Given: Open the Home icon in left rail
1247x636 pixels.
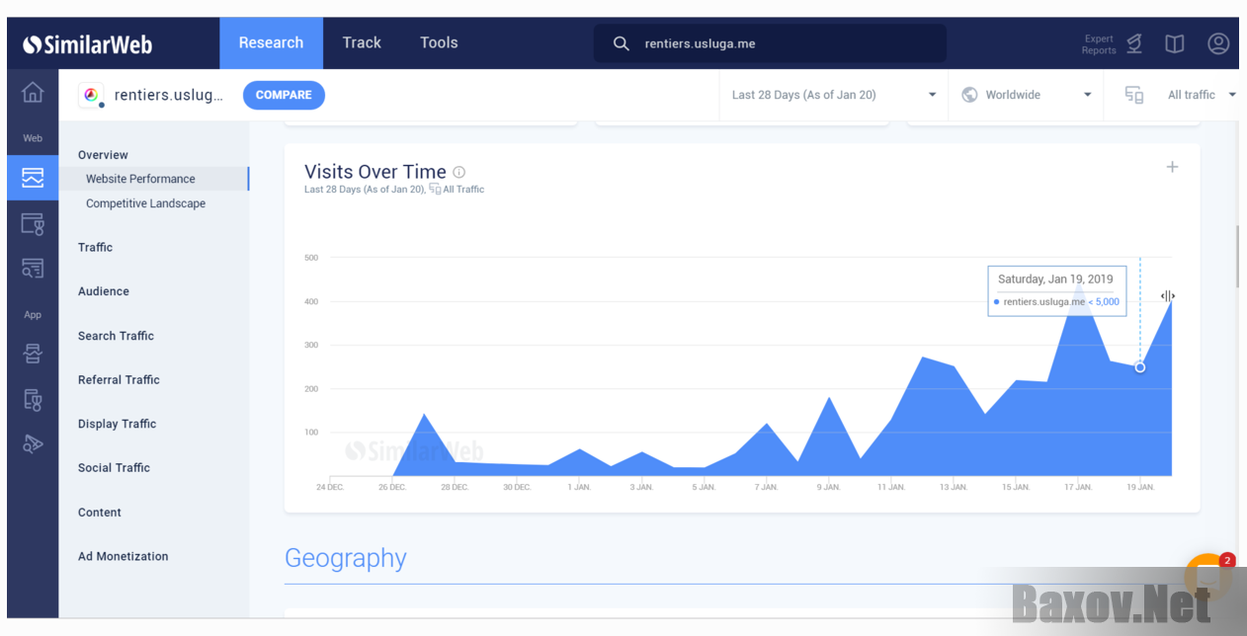Looking at the screenshot, I should 33,93.
